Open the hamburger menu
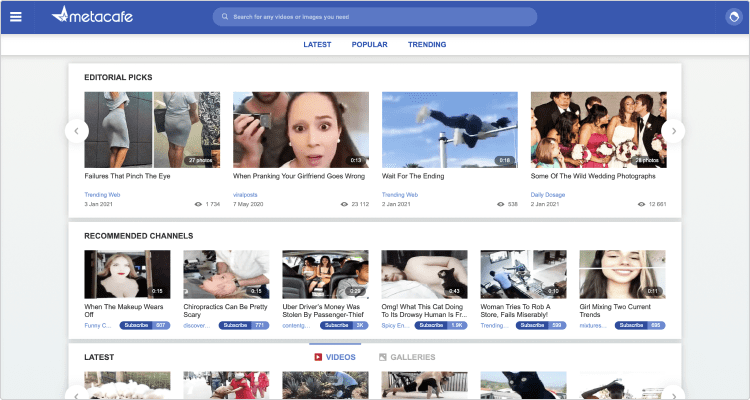The height and width of the screenshot is (400, 750). tap(16, 17)
